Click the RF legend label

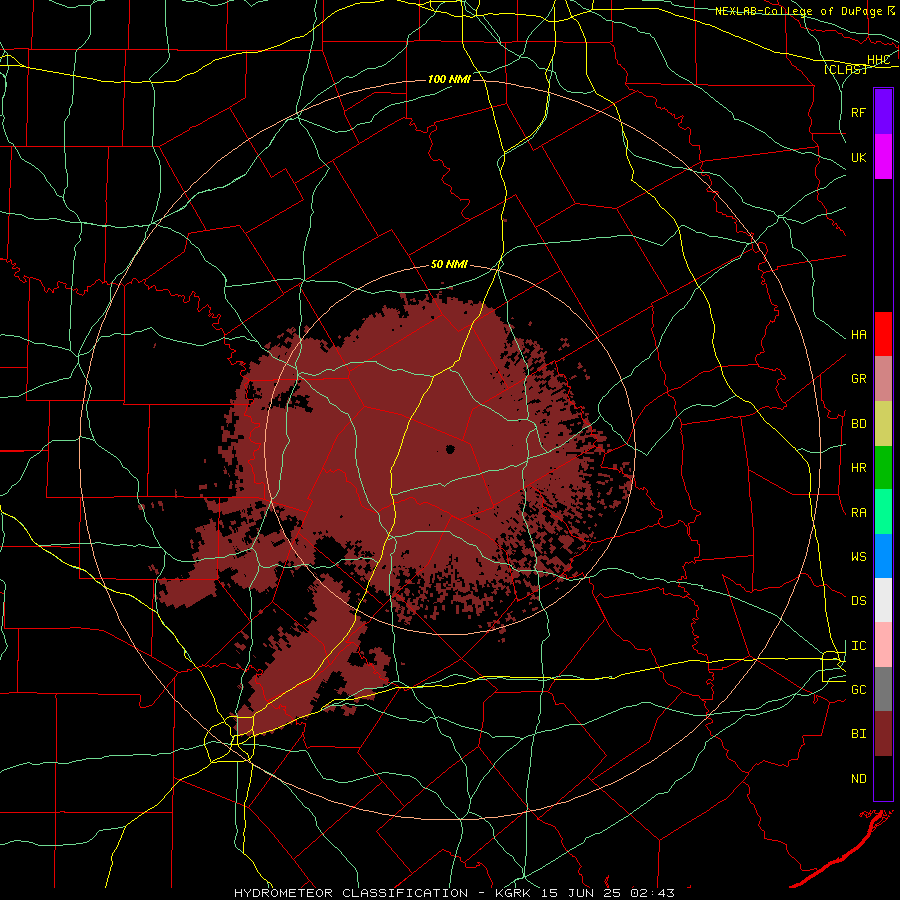[x=859, y=112]
